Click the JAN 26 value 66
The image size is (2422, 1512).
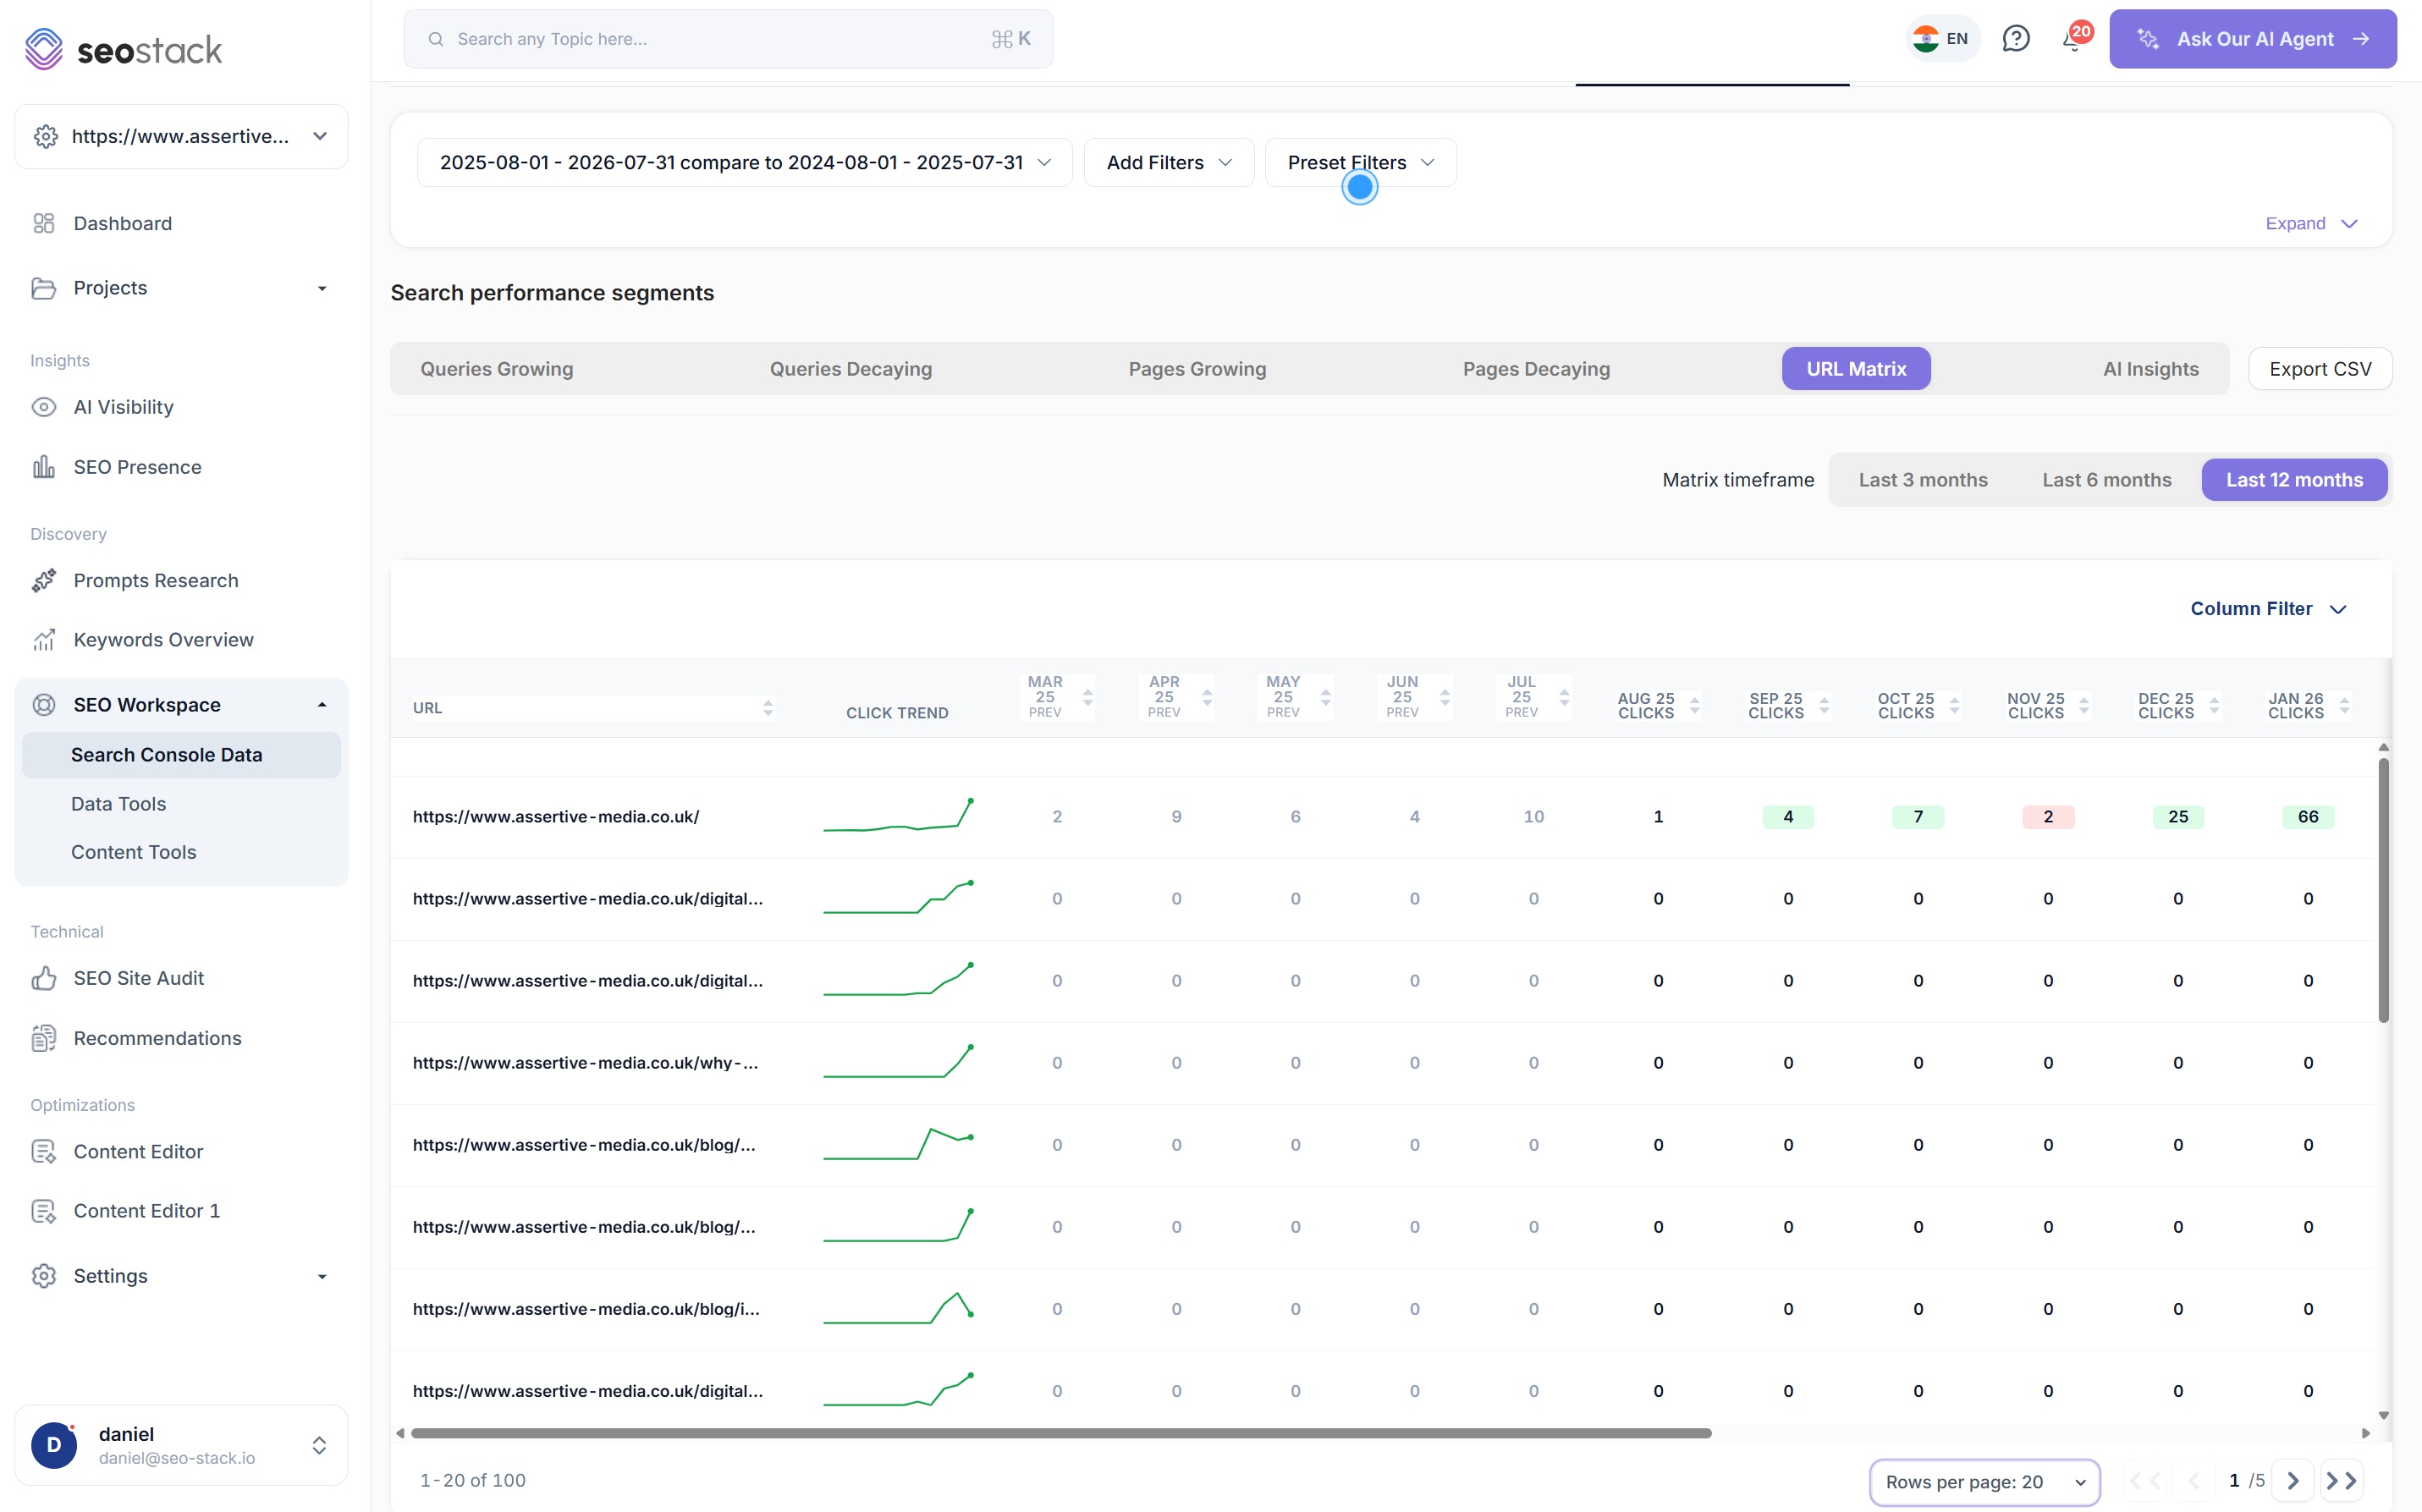tap(2307, 817)
